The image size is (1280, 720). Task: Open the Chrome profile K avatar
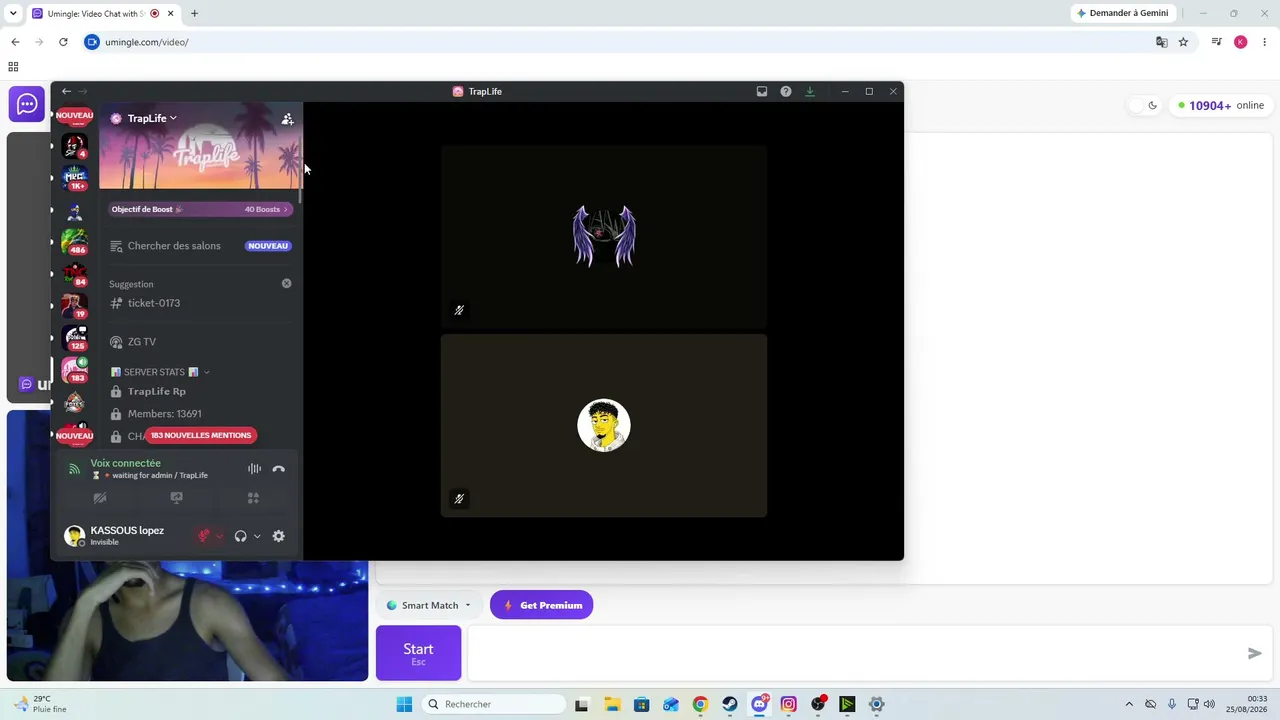pos(1241,42)
